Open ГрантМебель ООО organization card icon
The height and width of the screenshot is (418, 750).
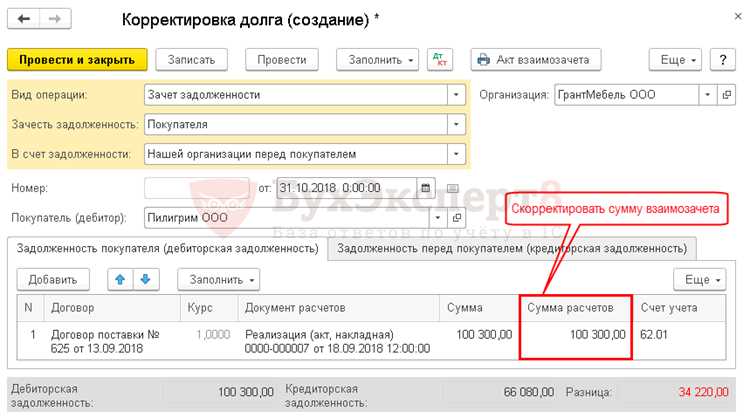pyautogui.click(x=727, y=95)
